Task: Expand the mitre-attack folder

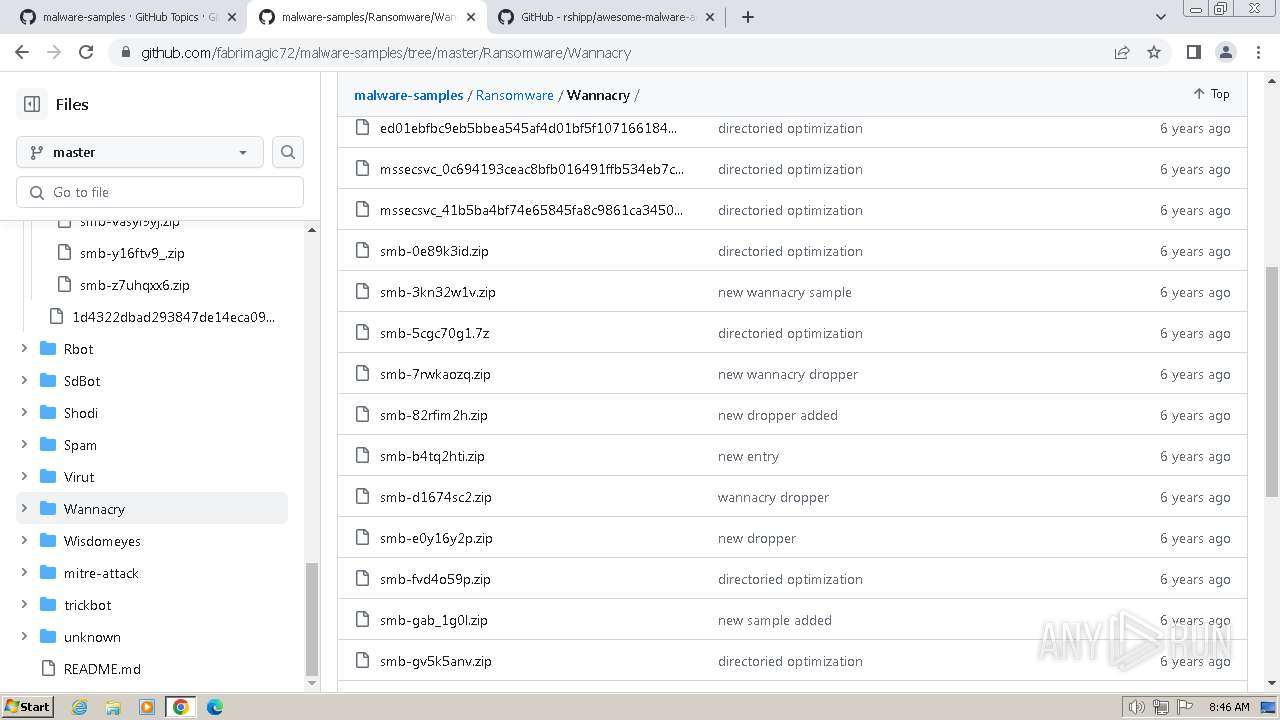Action: tap(24, 573)
